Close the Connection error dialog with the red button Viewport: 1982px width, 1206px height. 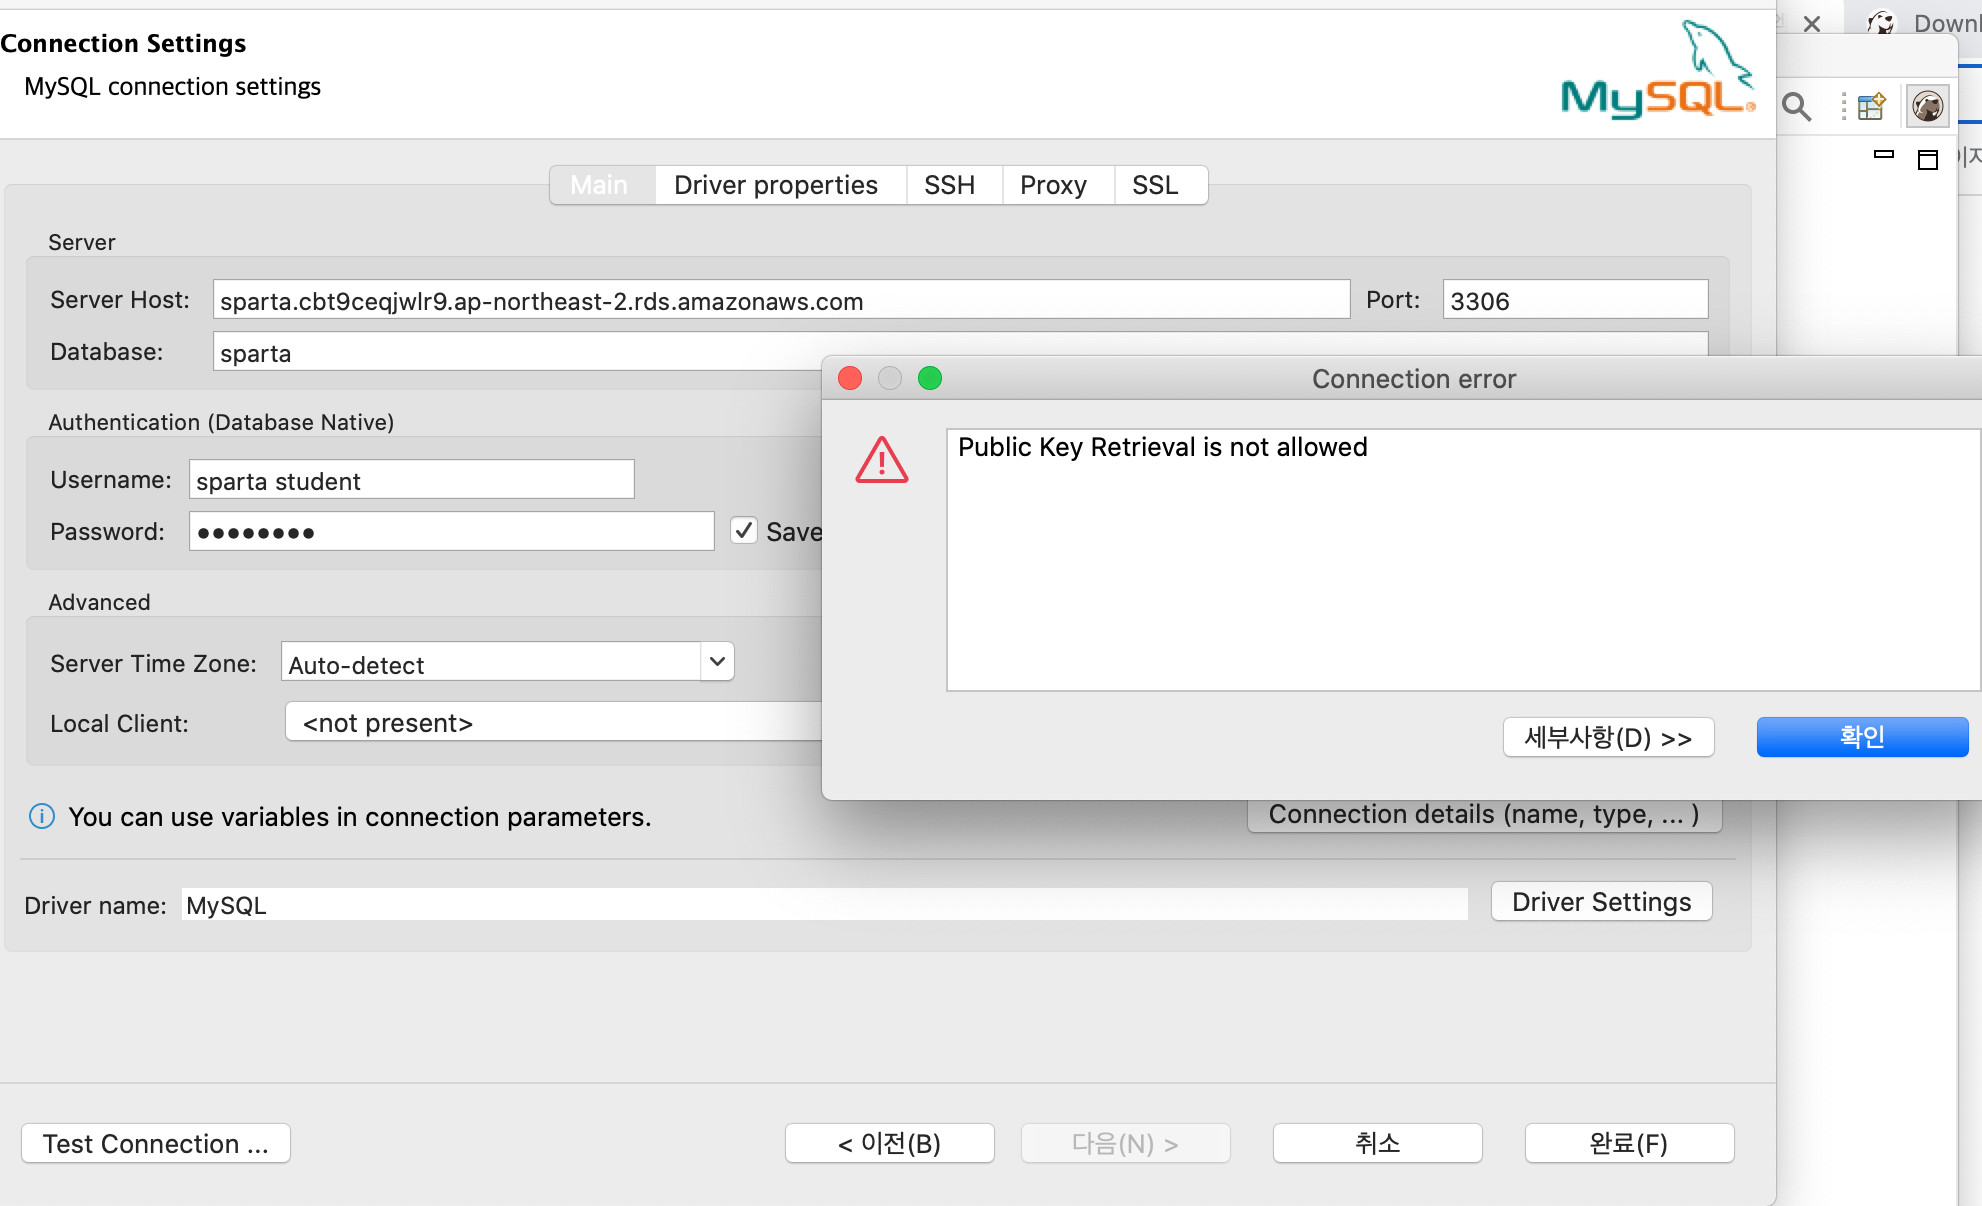(850, 378)
